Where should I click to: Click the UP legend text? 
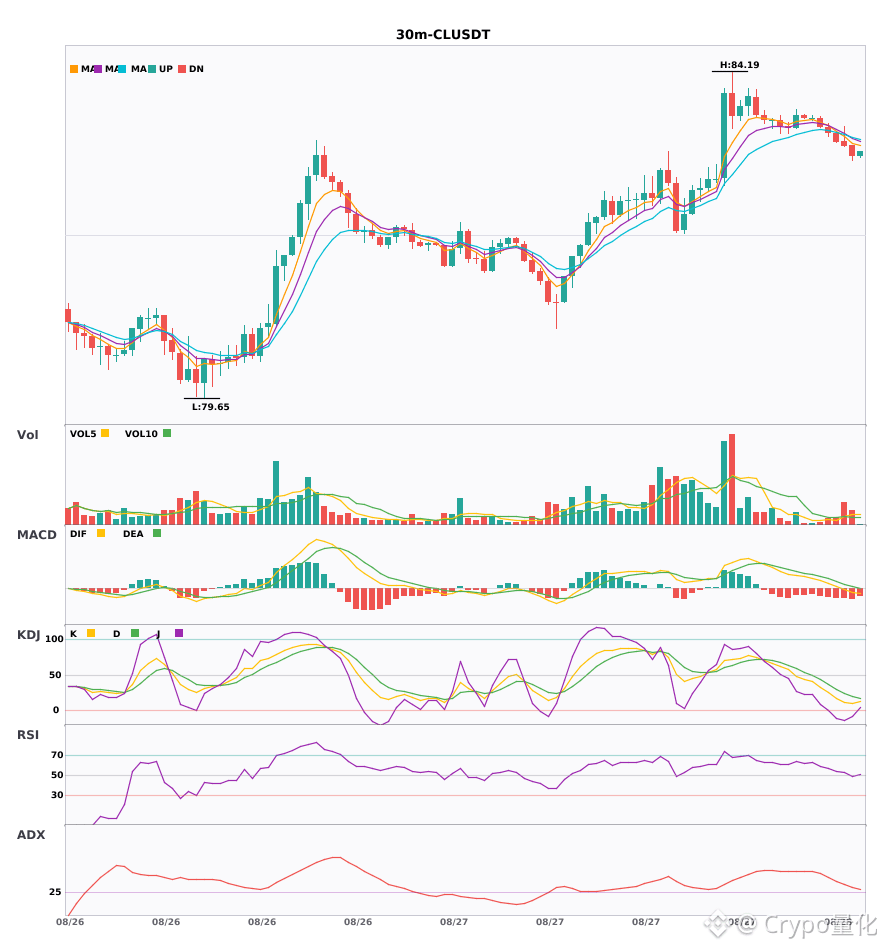[166, 69]
